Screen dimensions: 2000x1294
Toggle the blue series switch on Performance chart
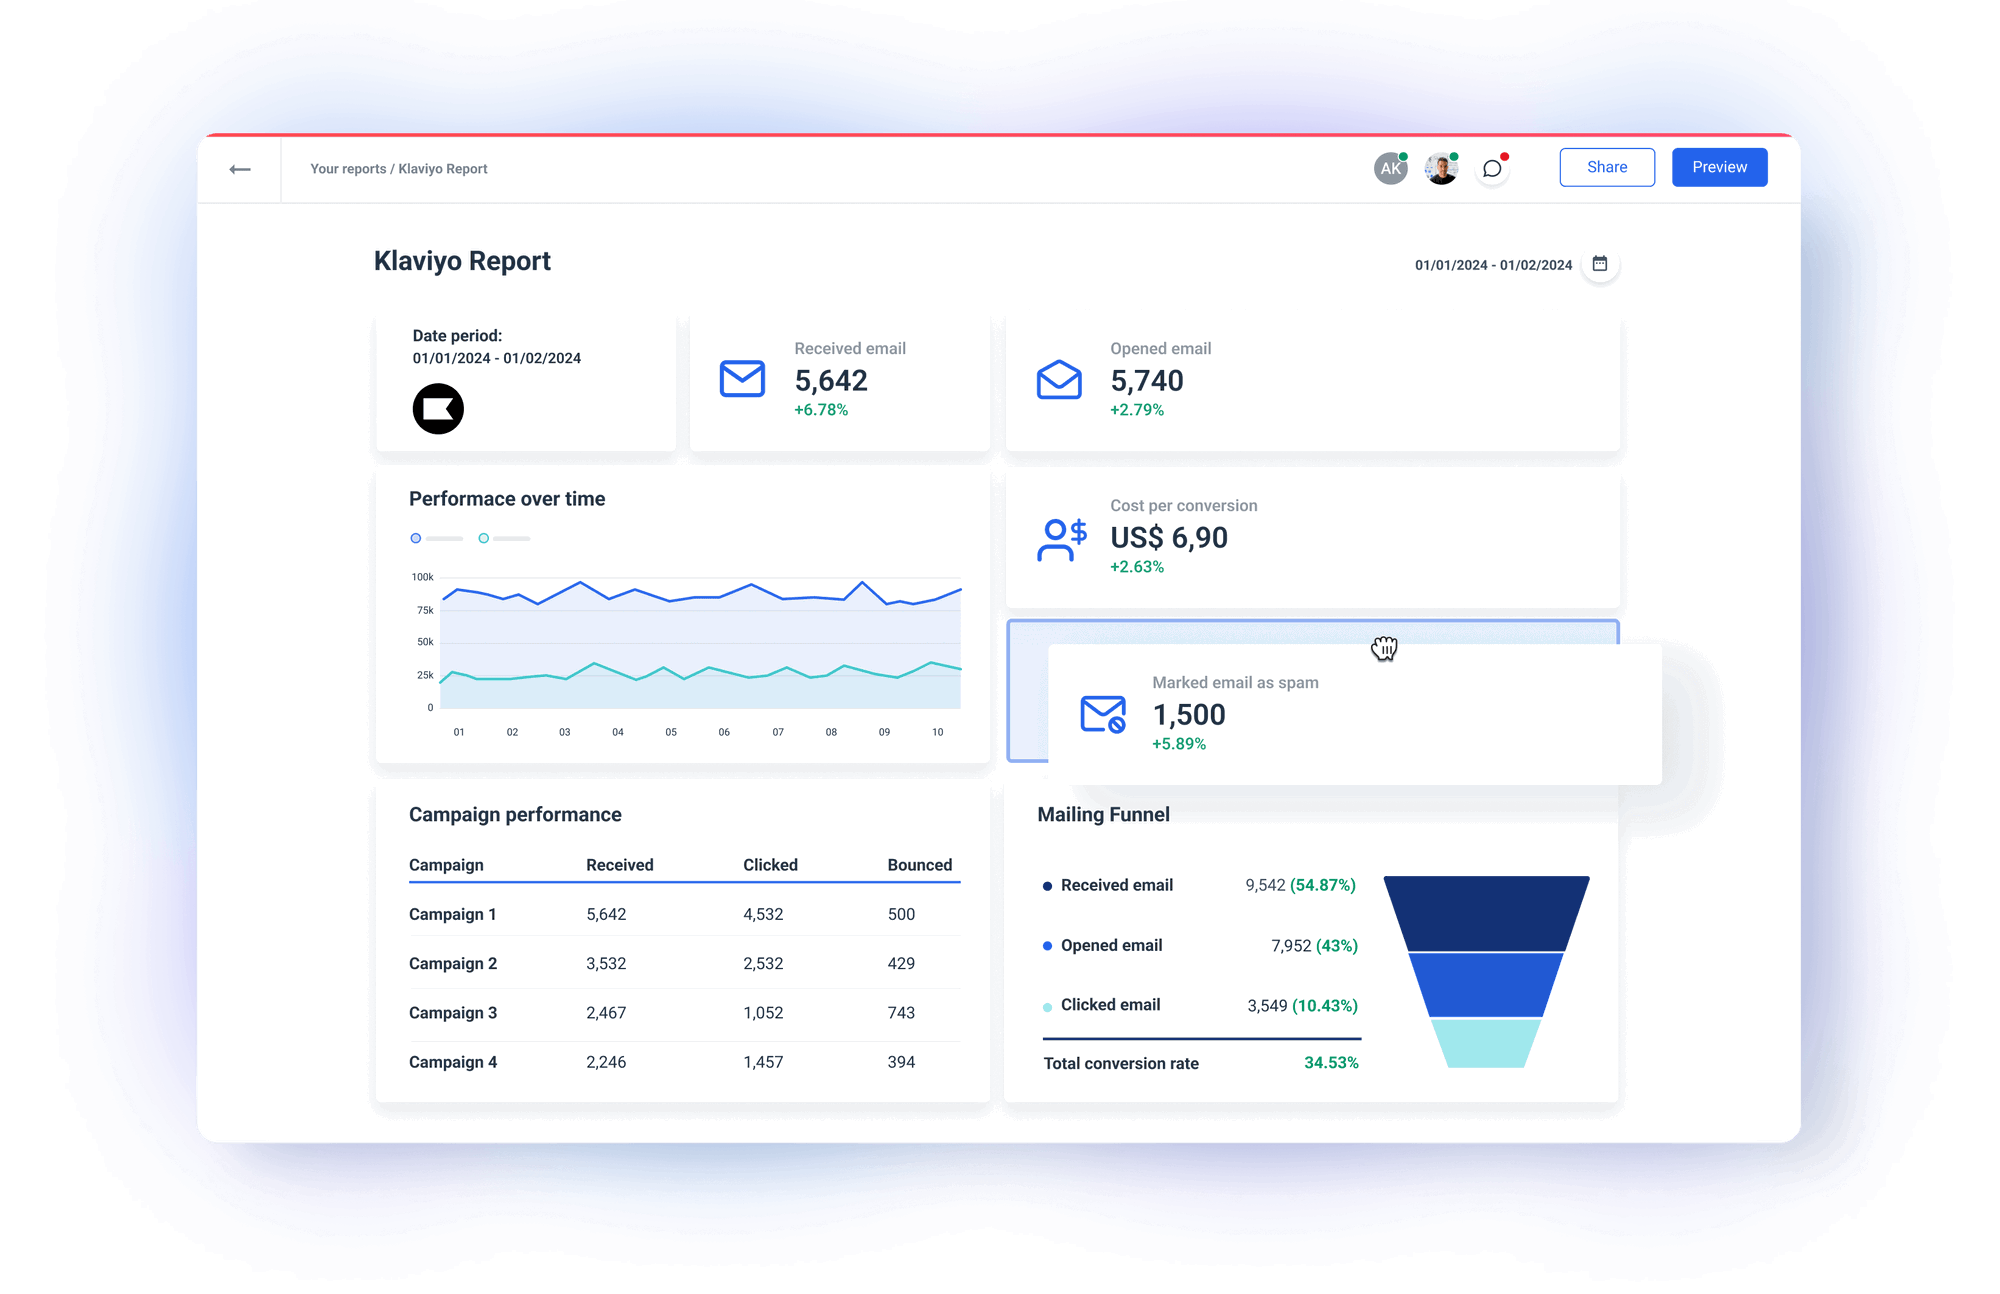415,538
